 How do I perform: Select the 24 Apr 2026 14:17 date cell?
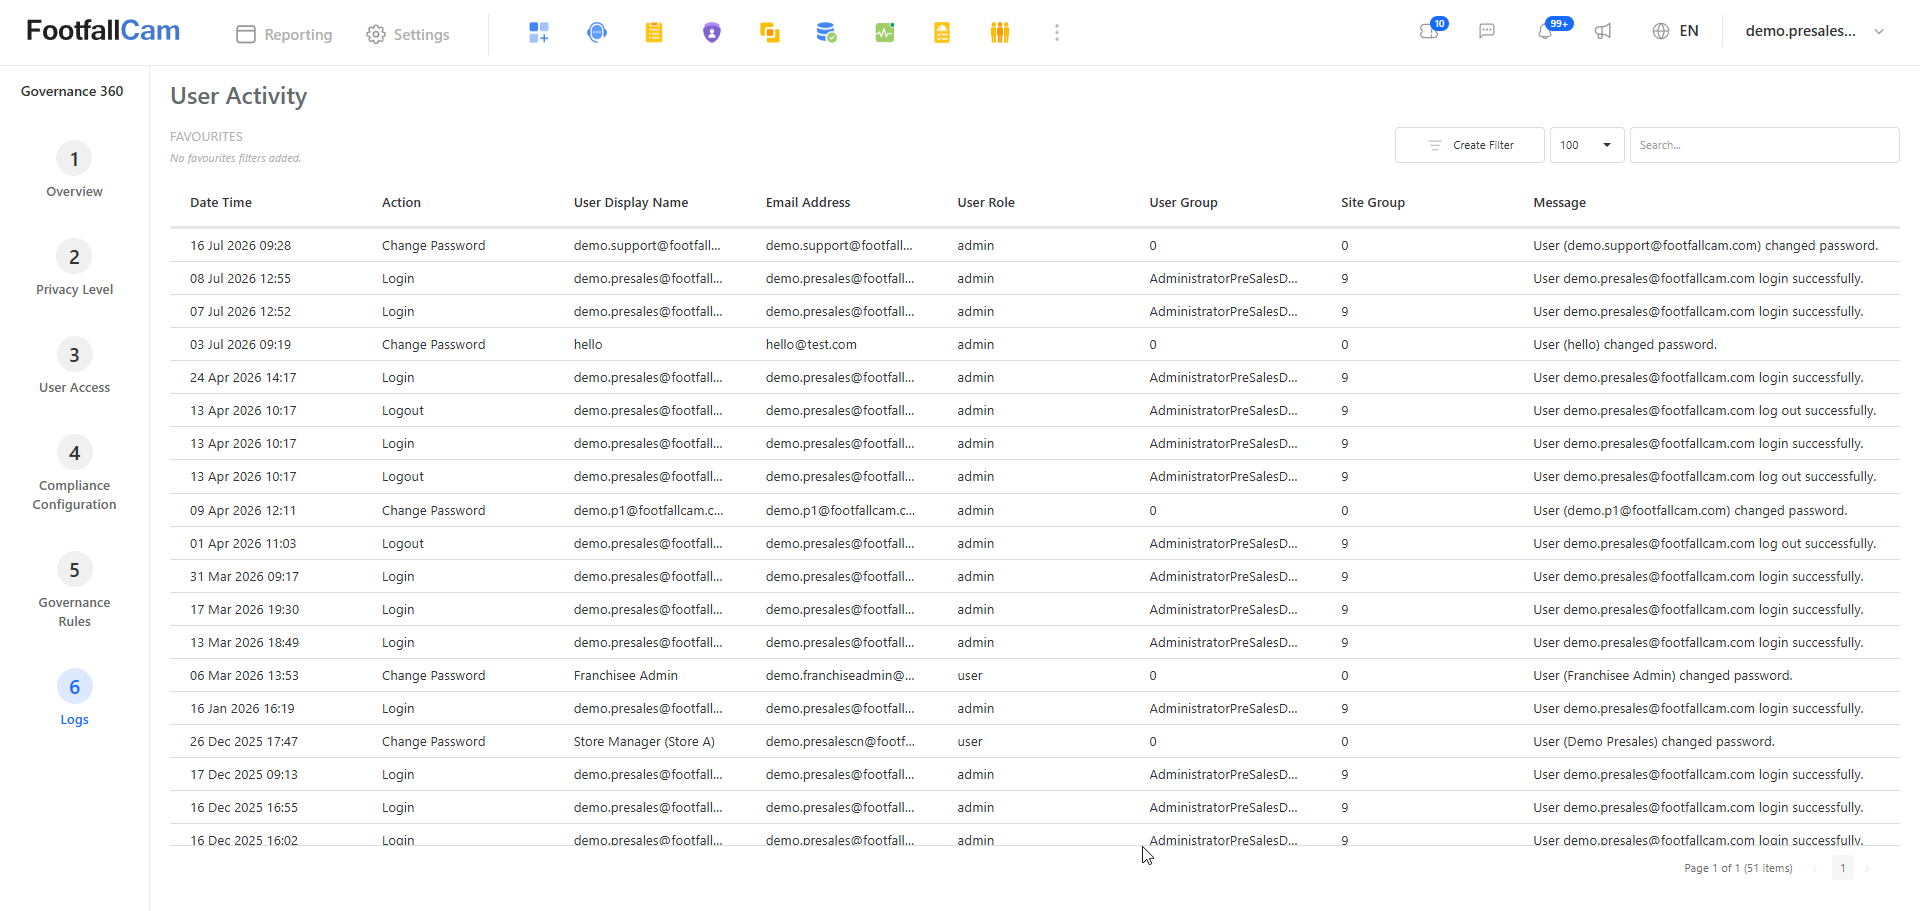[243, 377]
